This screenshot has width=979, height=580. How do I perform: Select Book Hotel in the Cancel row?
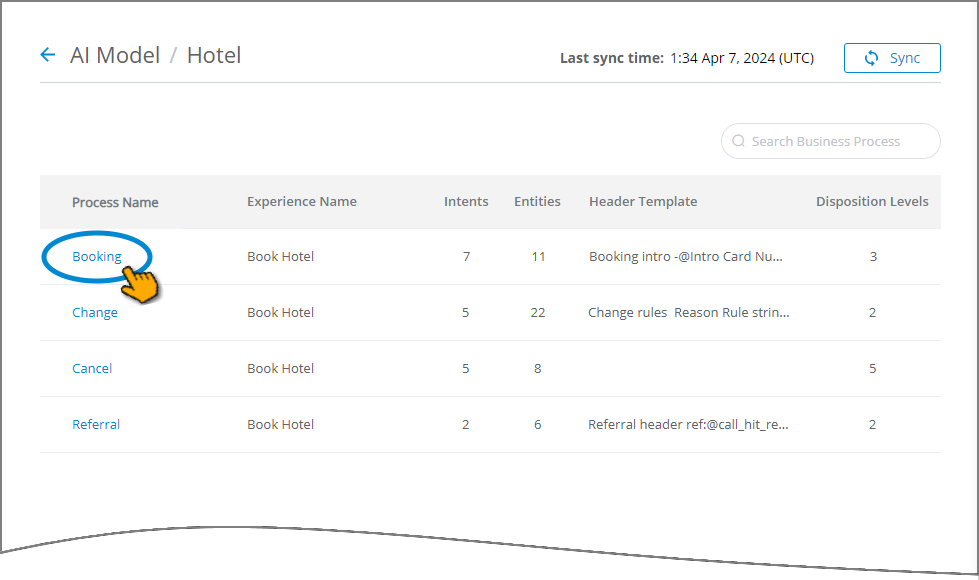[x=280, y=368]
